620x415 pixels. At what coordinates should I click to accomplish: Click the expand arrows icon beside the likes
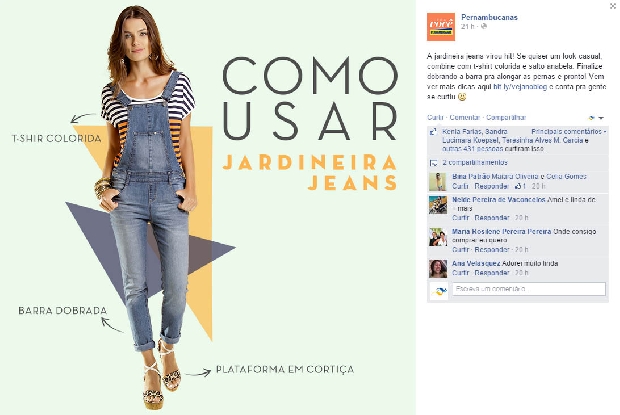[433, 132]
